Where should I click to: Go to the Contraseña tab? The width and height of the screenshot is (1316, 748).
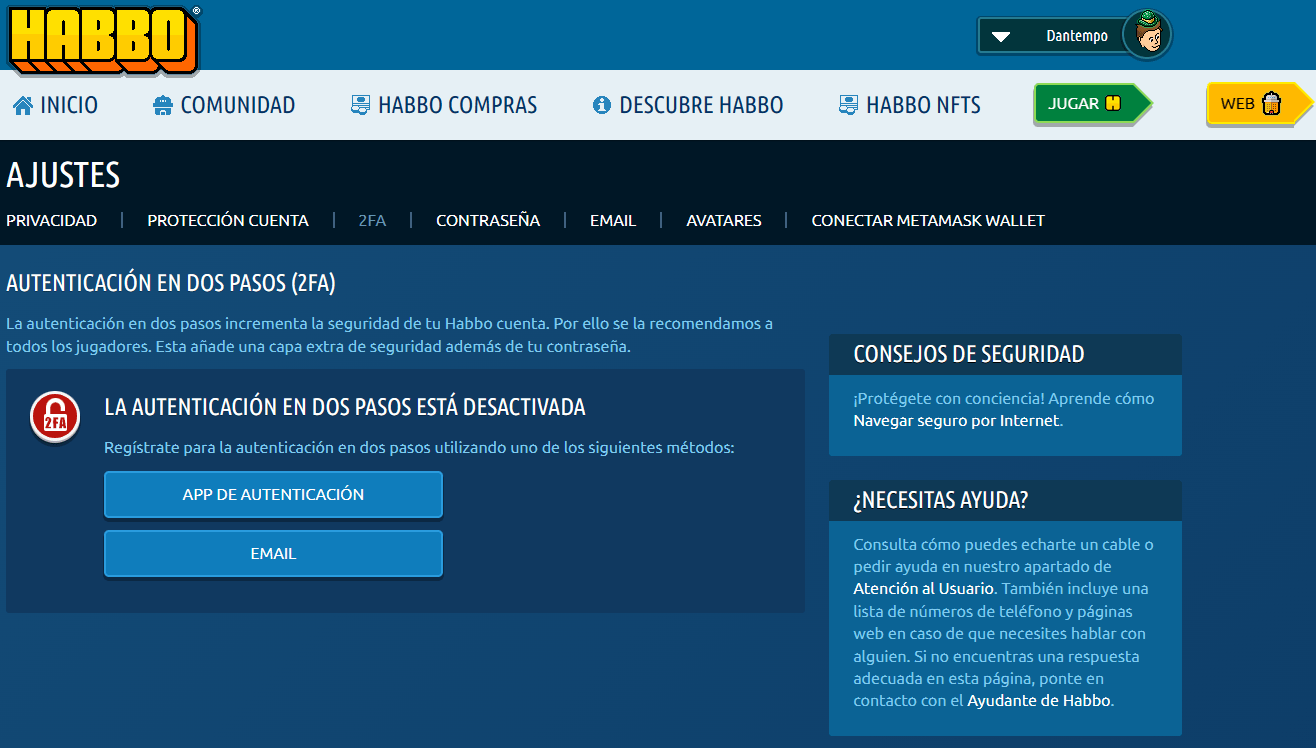[x=488, y=220]
